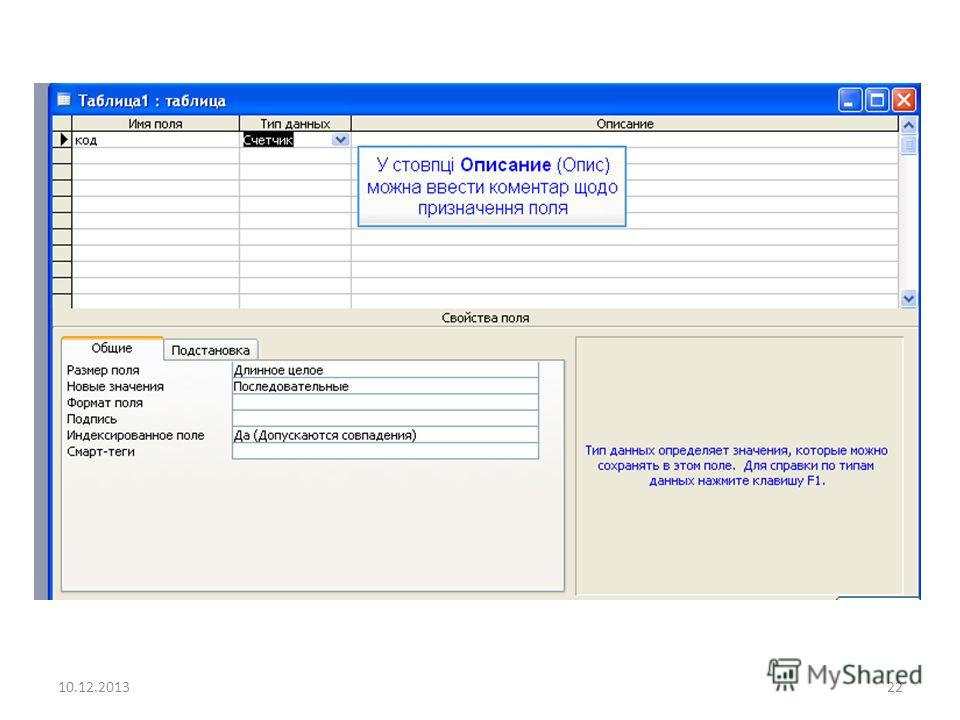Click the empty Подпись input
The image size is (960, 720).
coord(385,419)
